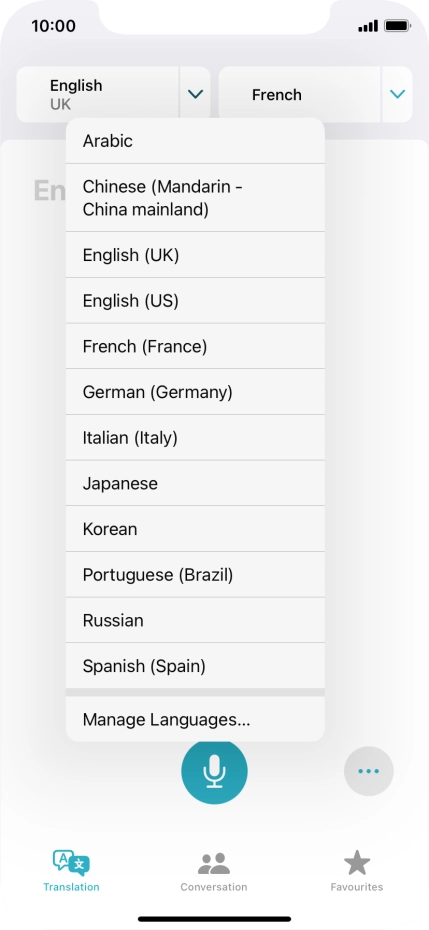Open the three-dot more options button
The width and height of the screenshot is (429, 930).
pos(368,771)
